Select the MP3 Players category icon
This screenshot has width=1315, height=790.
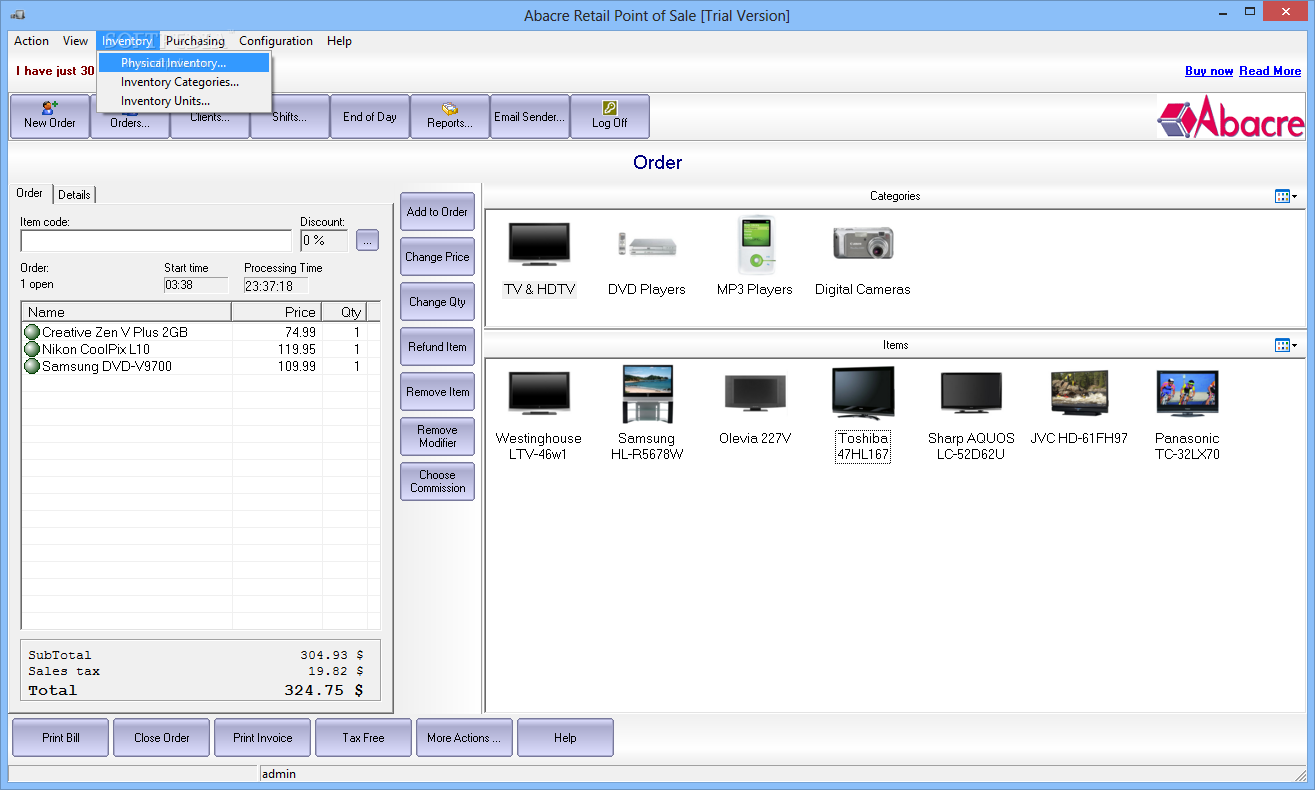click(755, 245)
